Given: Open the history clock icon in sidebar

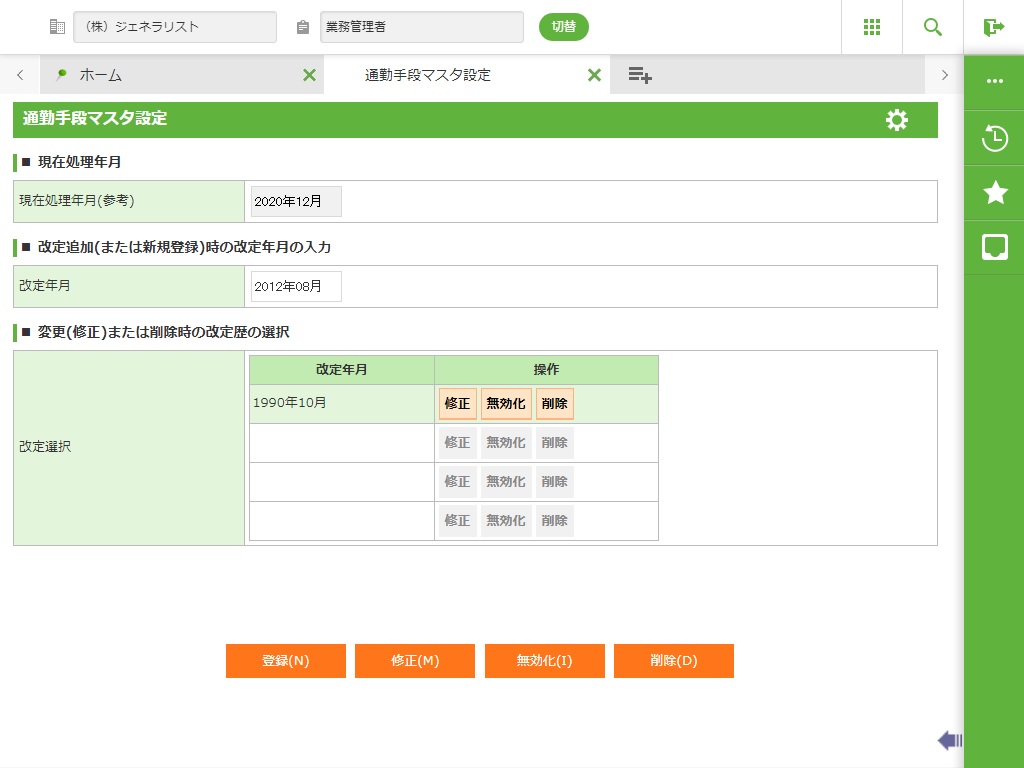Looking at the screenshot, I should click(x=994, y=138).
